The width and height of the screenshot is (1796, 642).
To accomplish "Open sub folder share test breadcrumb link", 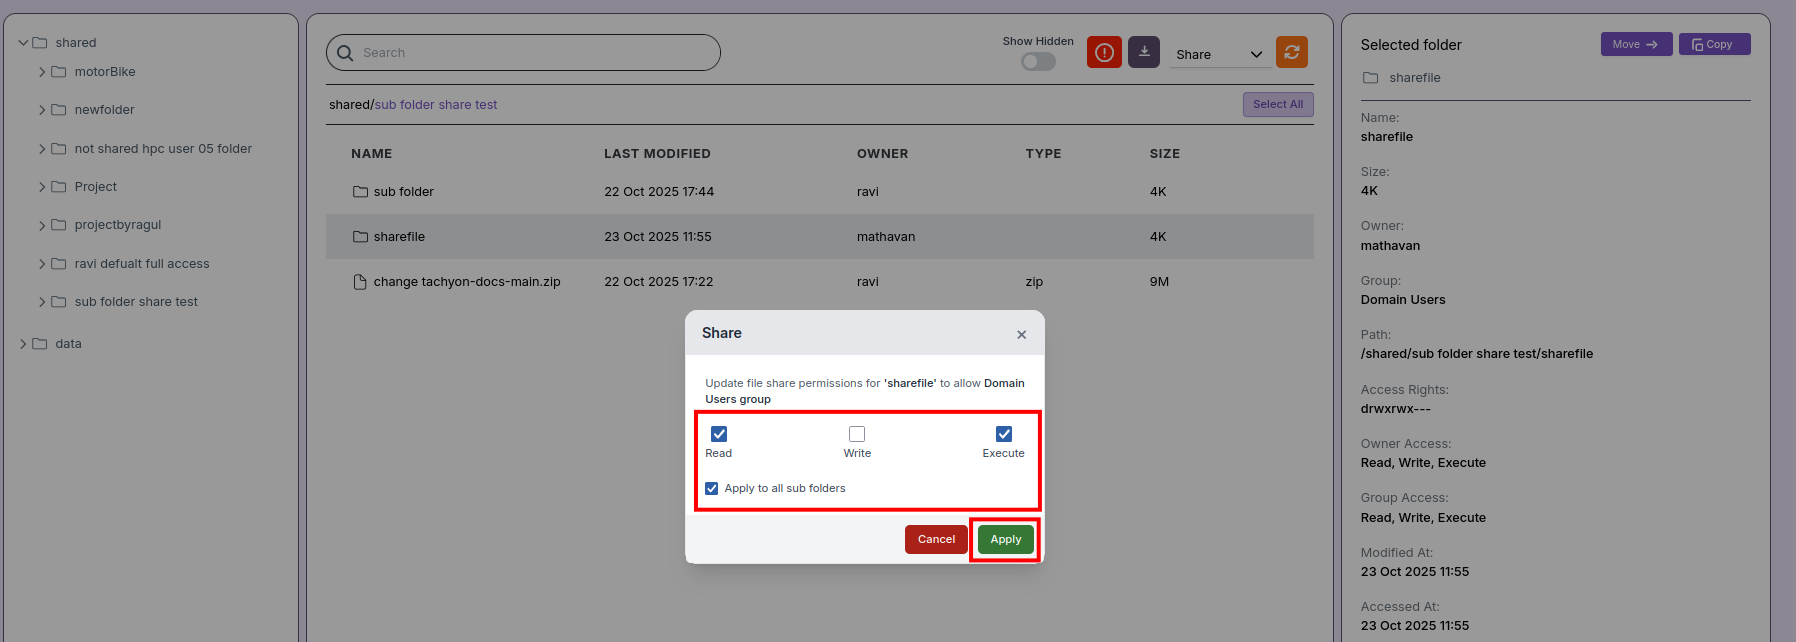I will (x=436, y=105).
